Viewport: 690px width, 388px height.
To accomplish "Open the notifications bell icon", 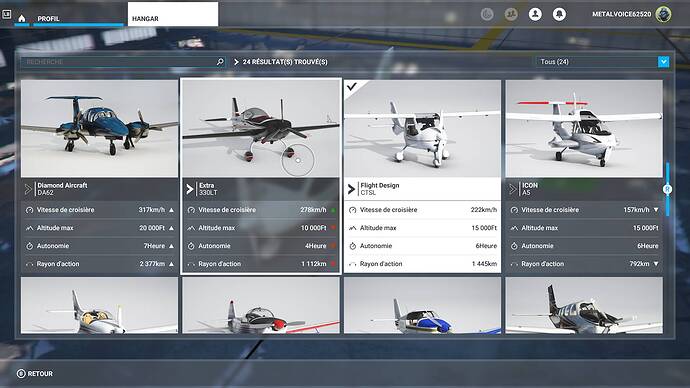I will [x=559, y=15].
